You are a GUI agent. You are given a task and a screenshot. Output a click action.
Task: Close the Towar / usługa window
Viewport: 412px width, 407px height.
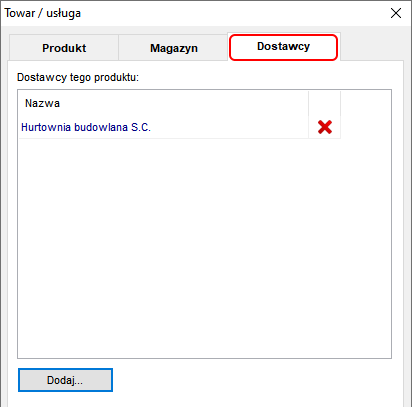click(x=396, y=13)
